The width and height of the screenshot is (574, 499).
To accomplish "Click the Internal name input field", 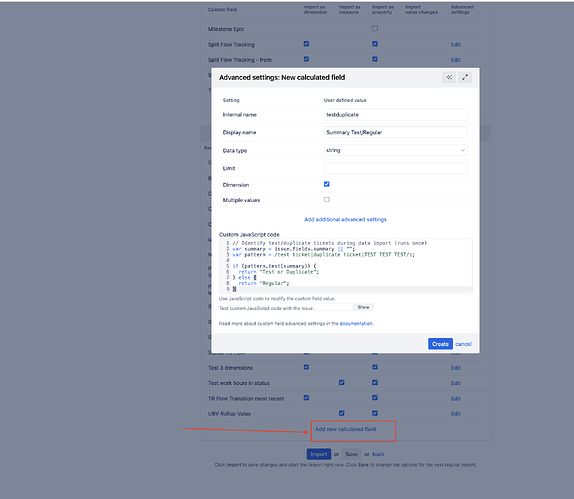I will (x=396, y=115).
